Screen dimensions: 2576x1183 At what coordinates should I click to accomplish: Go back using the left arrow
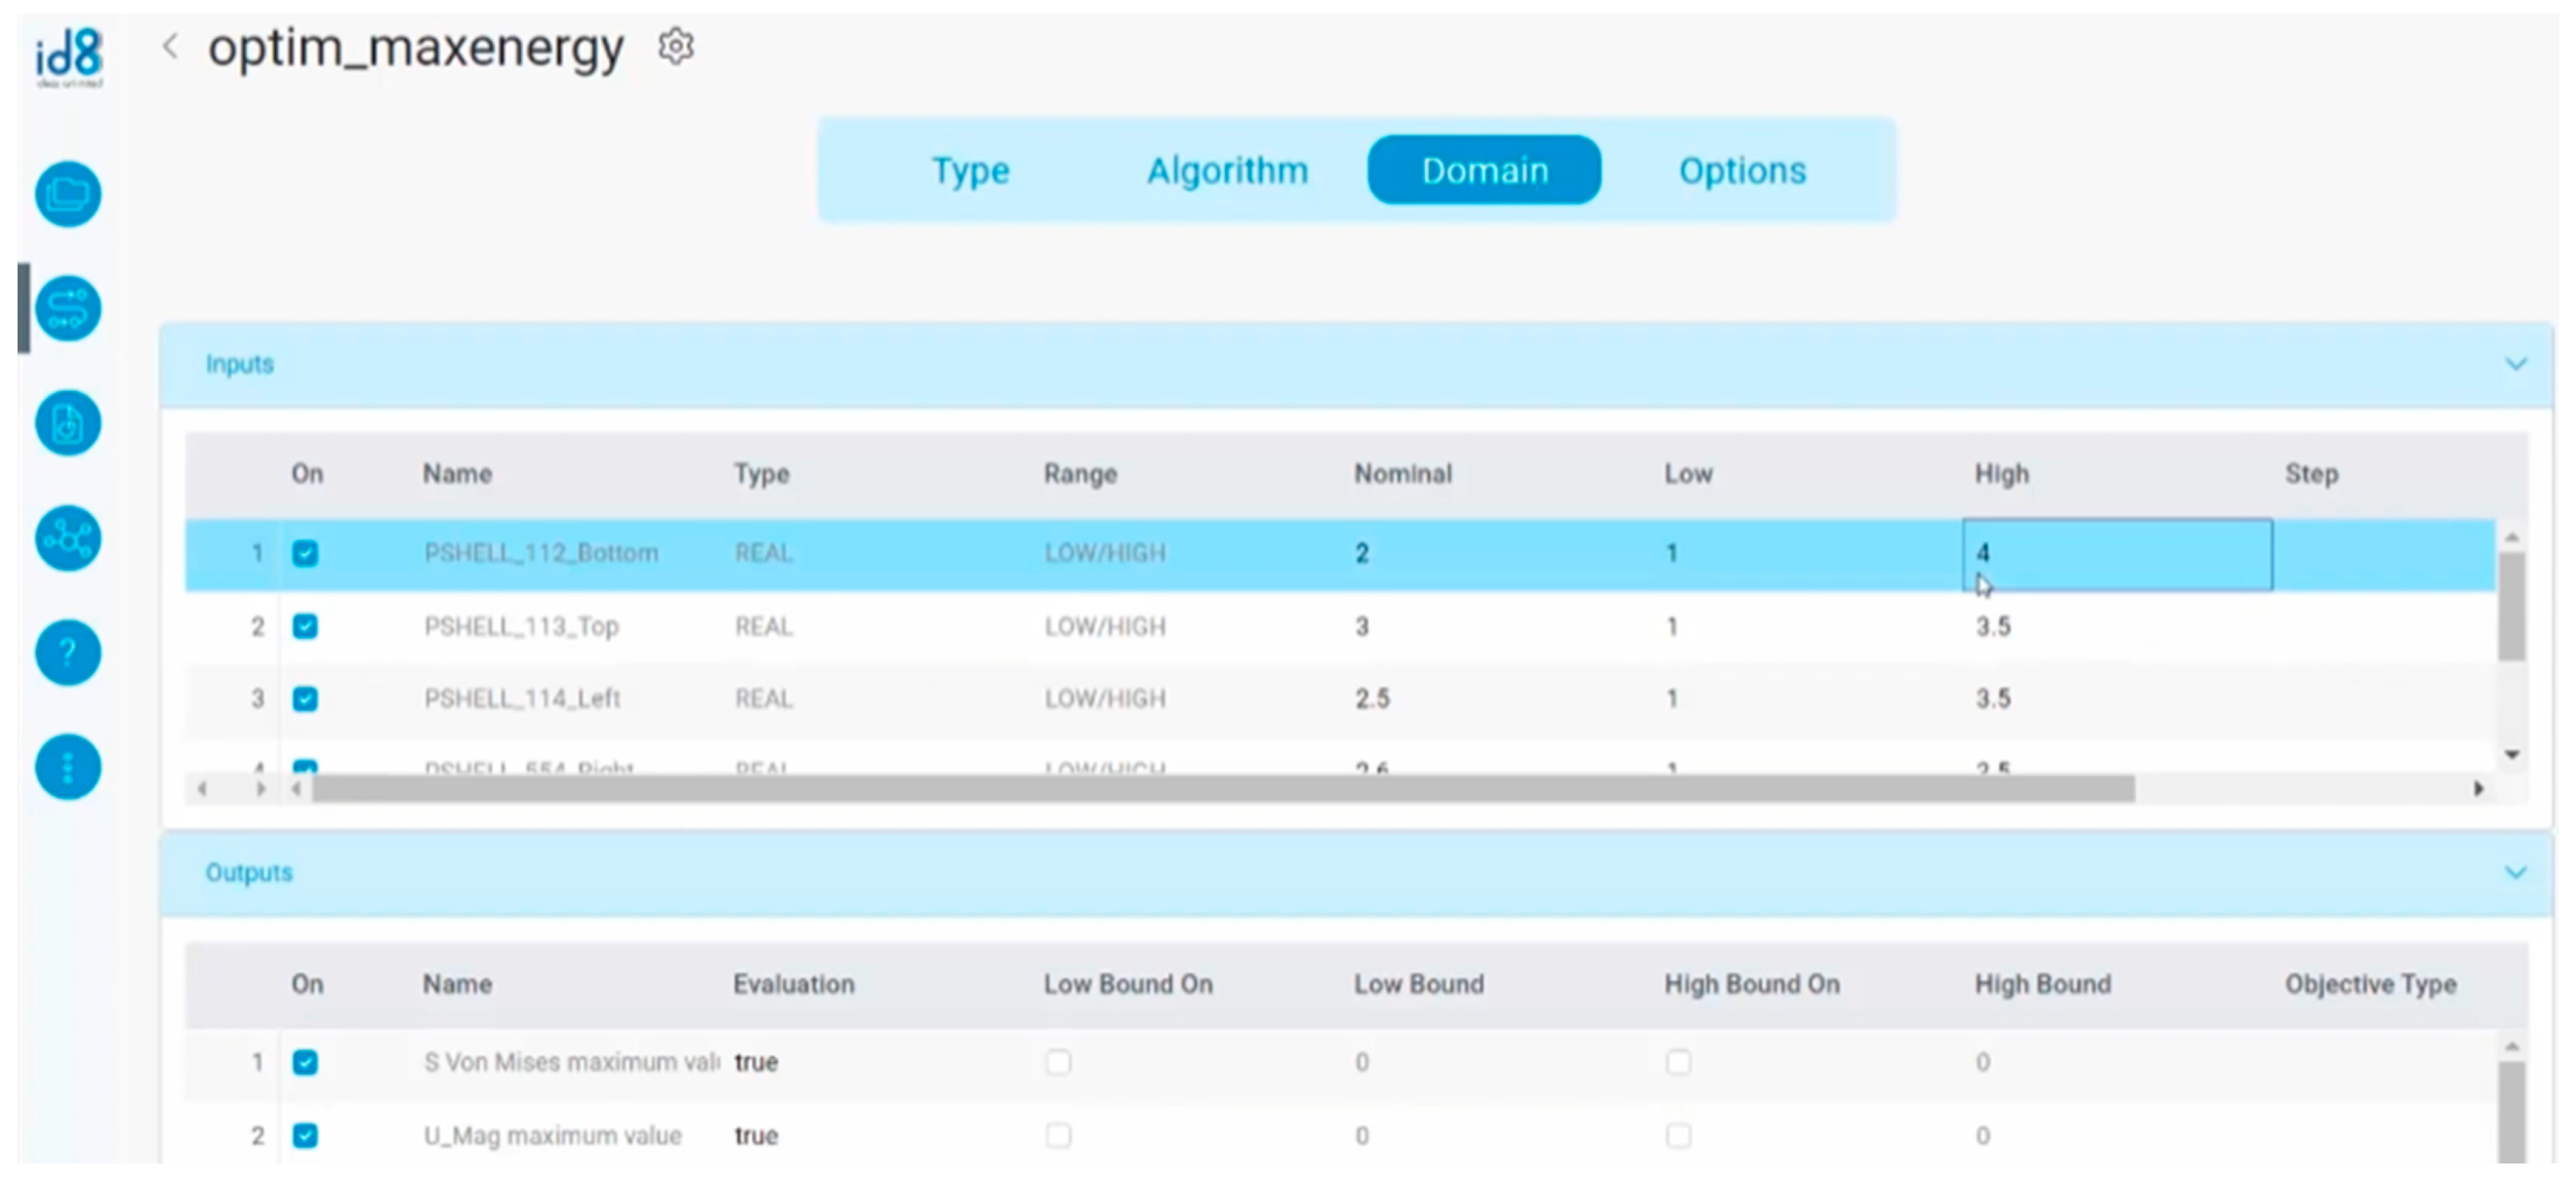point(171,46)
